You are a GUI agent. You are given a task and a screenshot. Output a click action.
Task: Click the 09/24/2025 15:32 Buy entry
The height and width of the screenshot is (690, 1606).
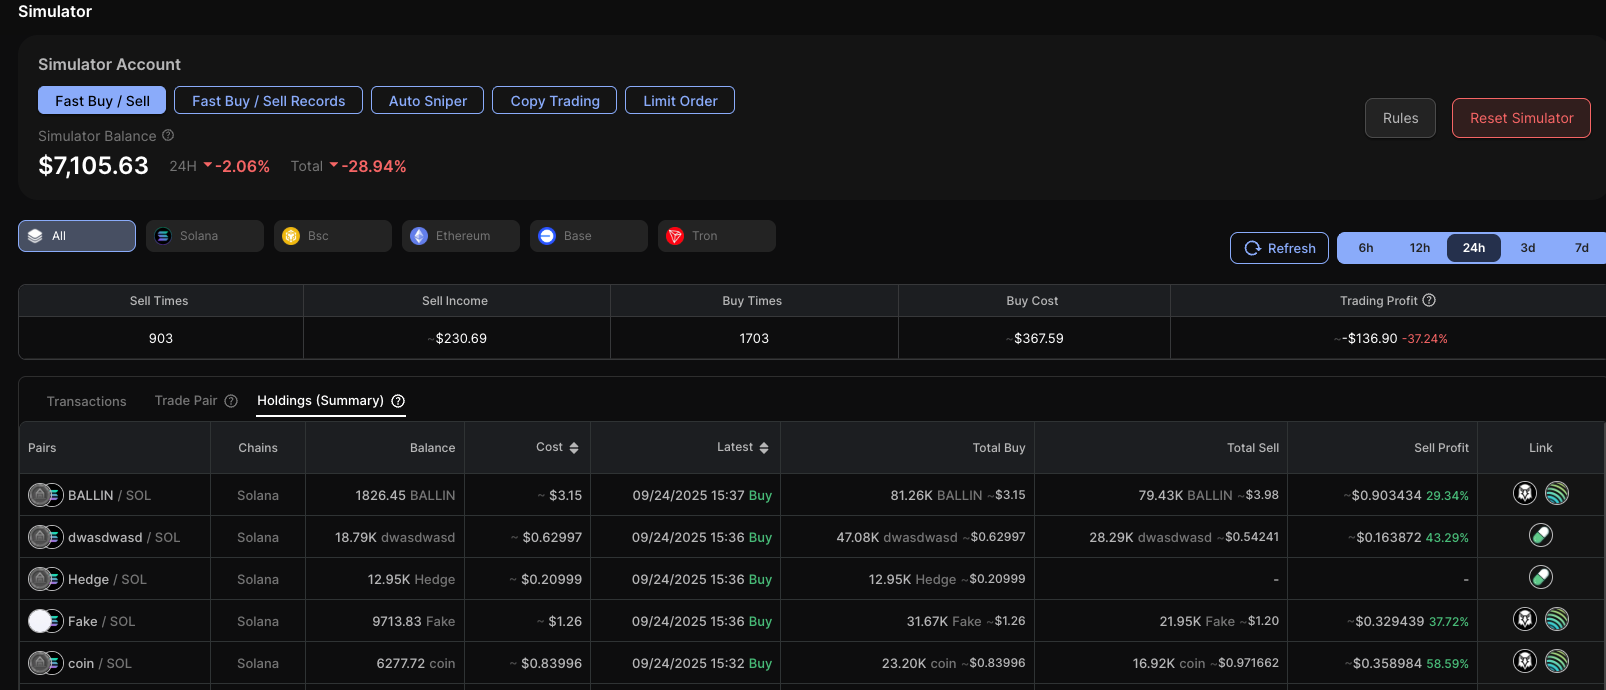pos(702,663)
